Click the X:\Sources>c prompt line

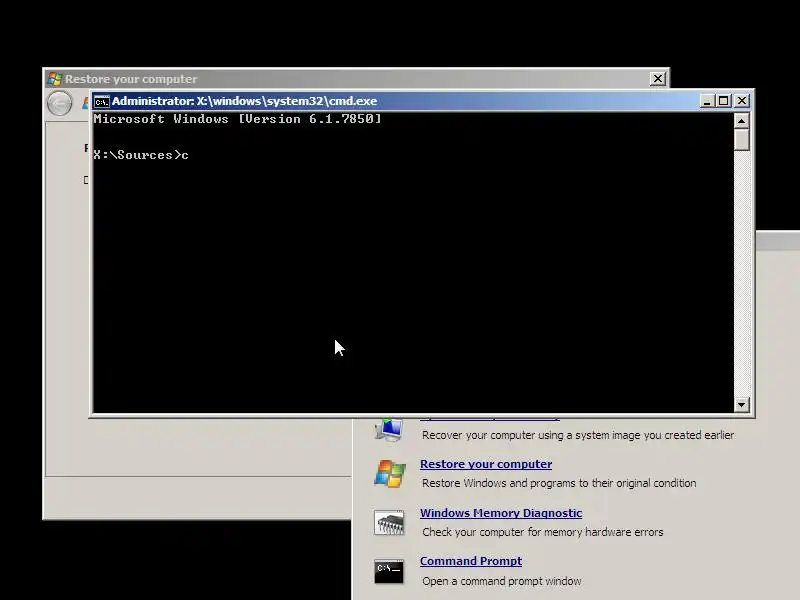[141, 155]
